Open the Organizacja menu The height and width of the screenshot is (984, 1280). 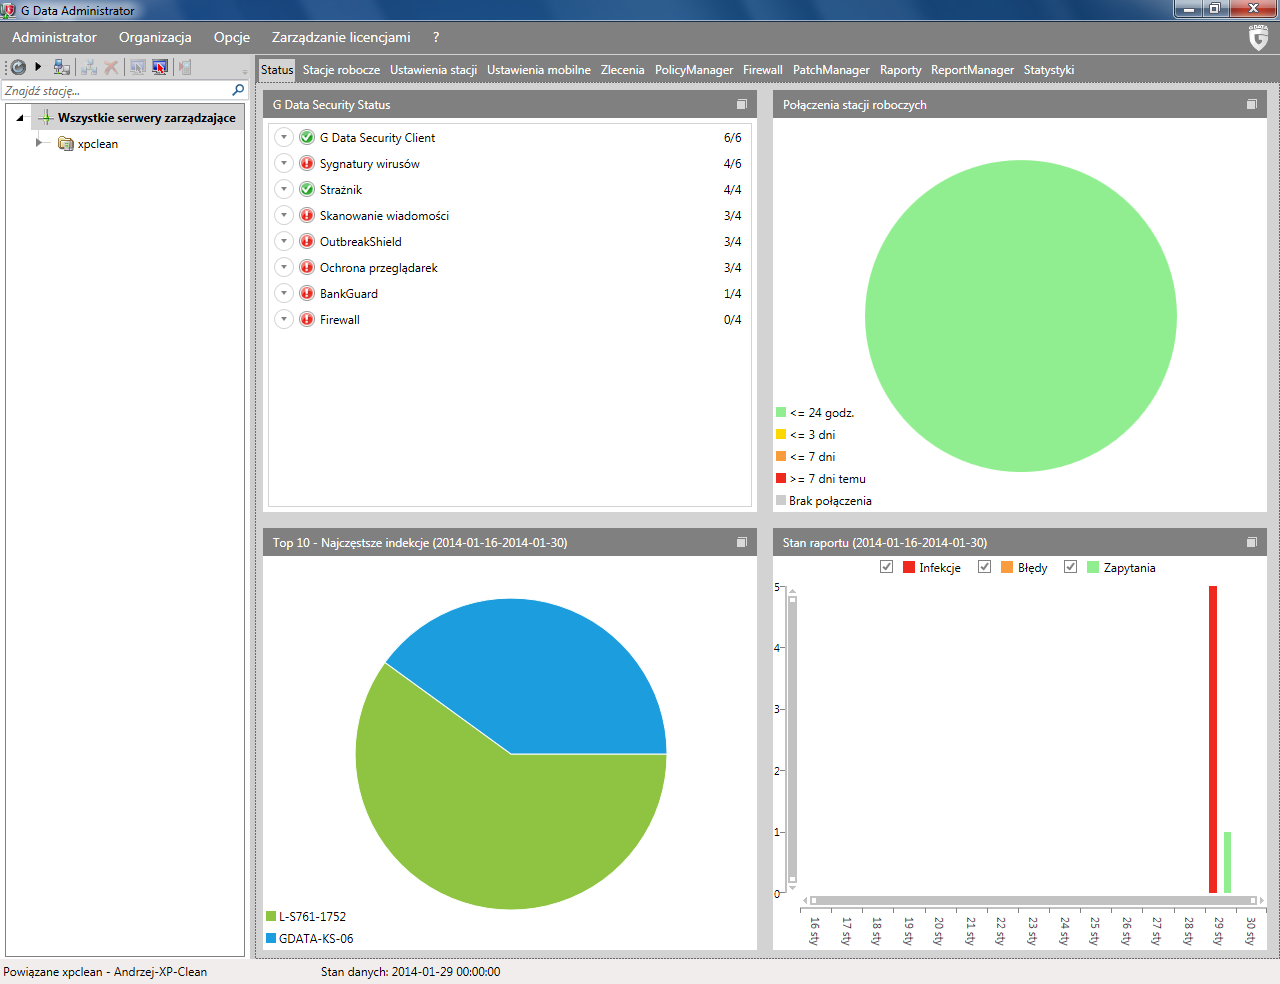[x=155, y=37]
